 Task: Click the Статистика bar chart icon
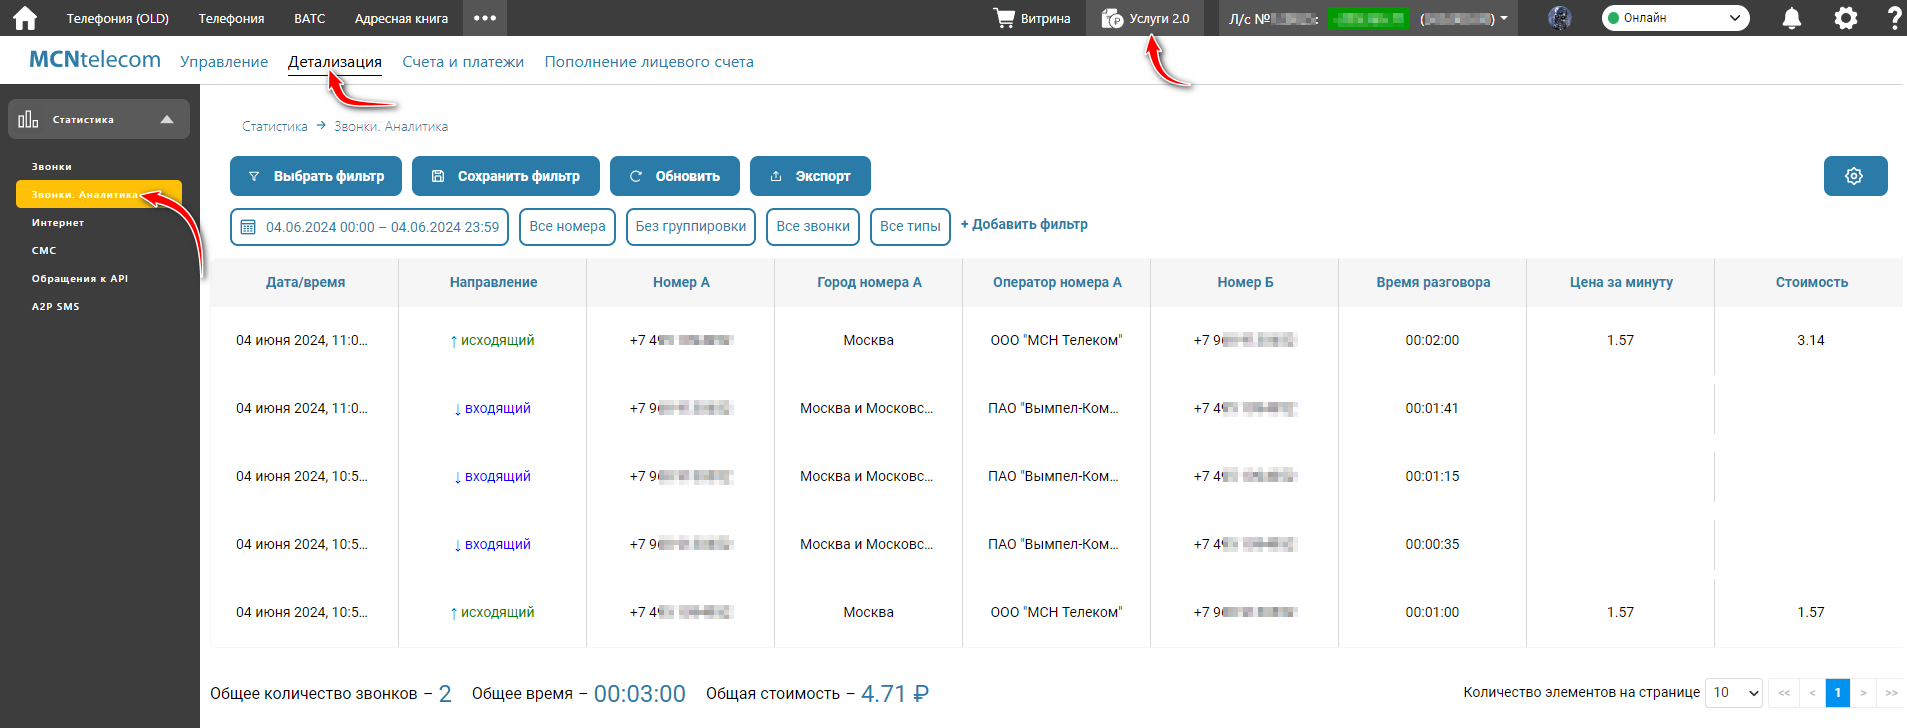pos(28,119)
